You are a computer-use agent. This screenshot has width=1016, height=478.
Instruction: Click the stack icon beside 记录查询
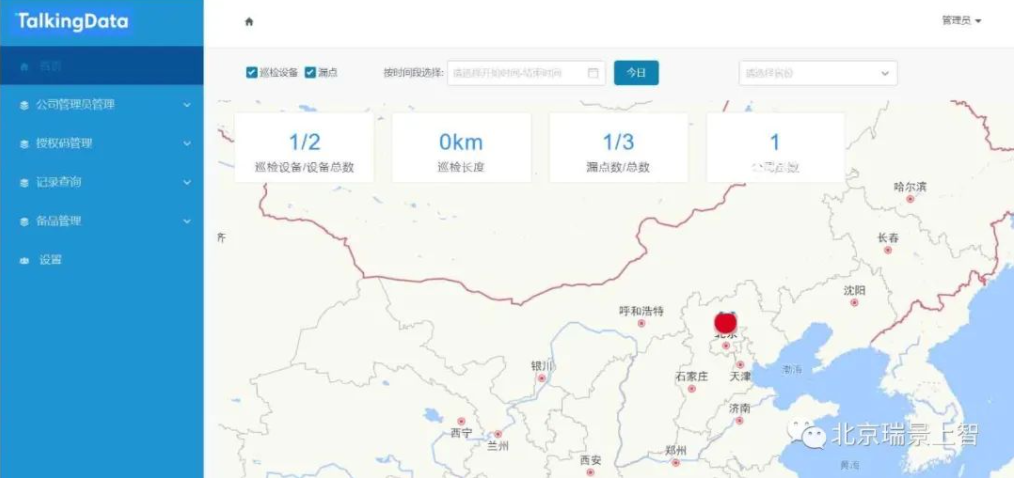(x=24, y=183)
